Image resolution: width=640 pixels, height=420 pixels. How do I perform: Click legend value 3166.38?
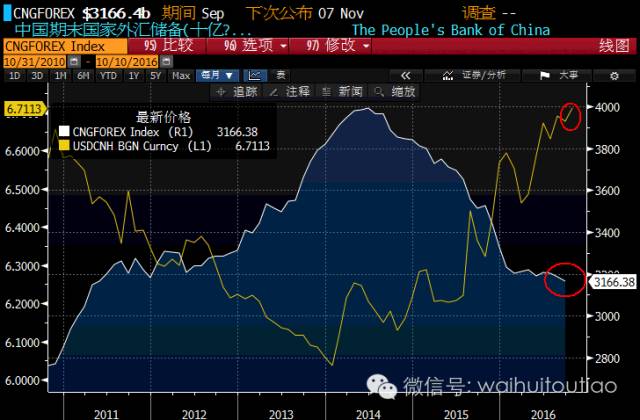click(237, 132)
